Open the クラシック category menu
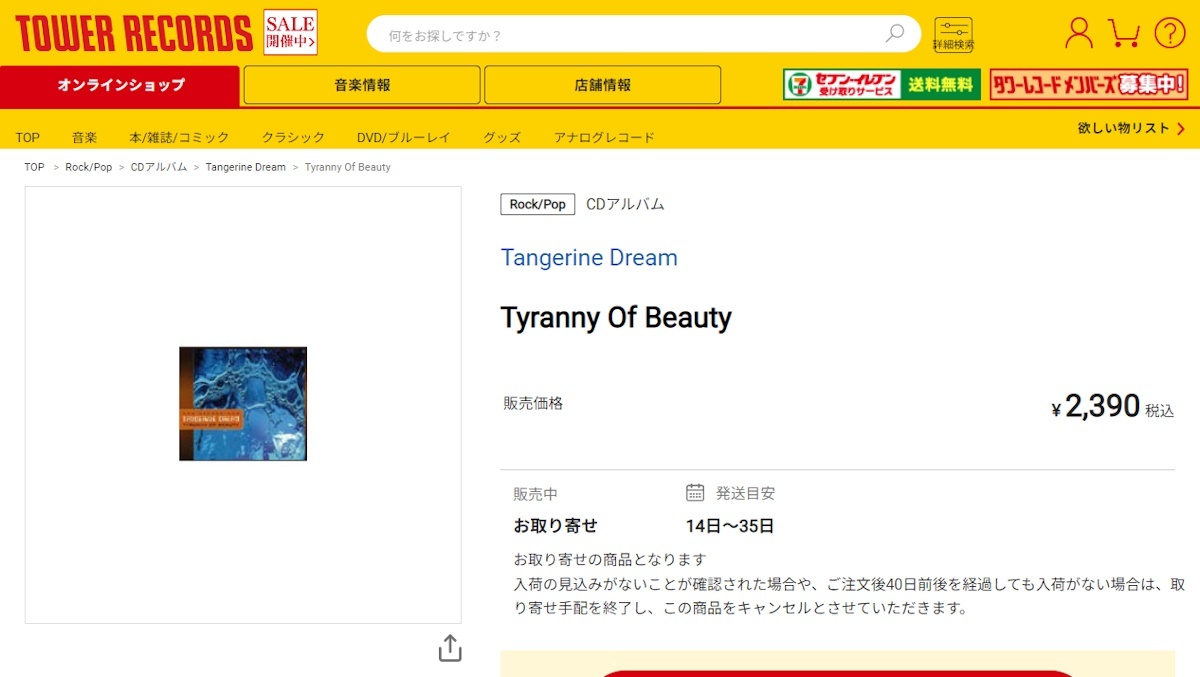The height and width of the screenshot is (677, 1200). pyautogui.click(x=293, y=138)
